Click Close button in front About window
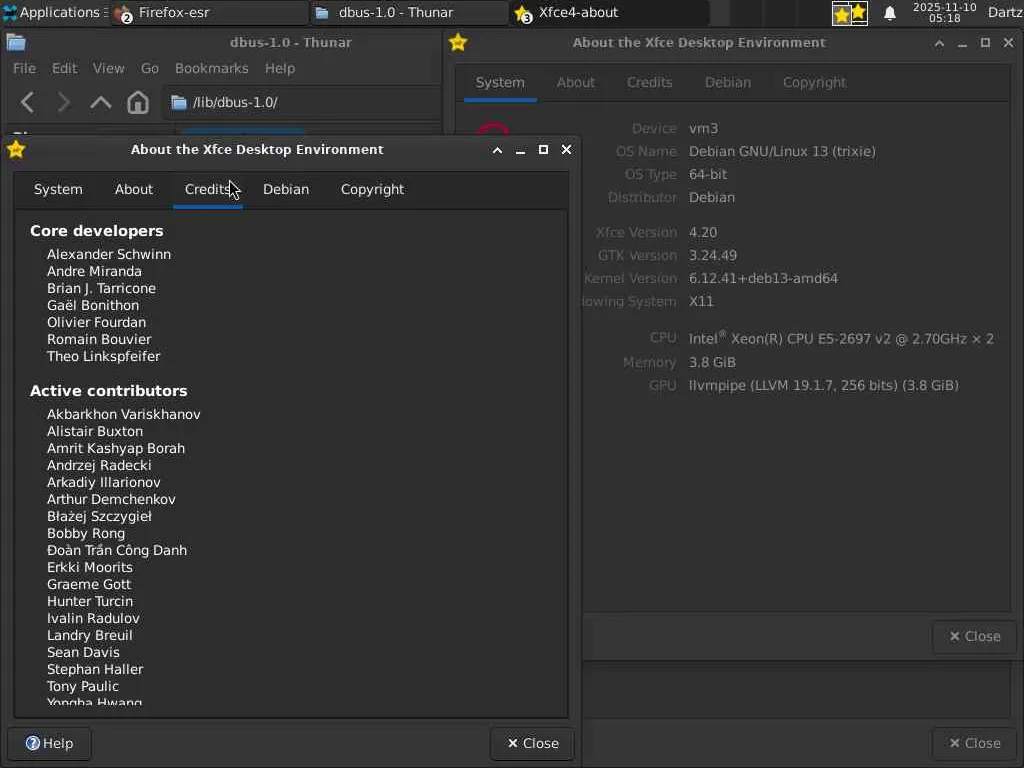 pyautogui.click(x=532, y=743)
